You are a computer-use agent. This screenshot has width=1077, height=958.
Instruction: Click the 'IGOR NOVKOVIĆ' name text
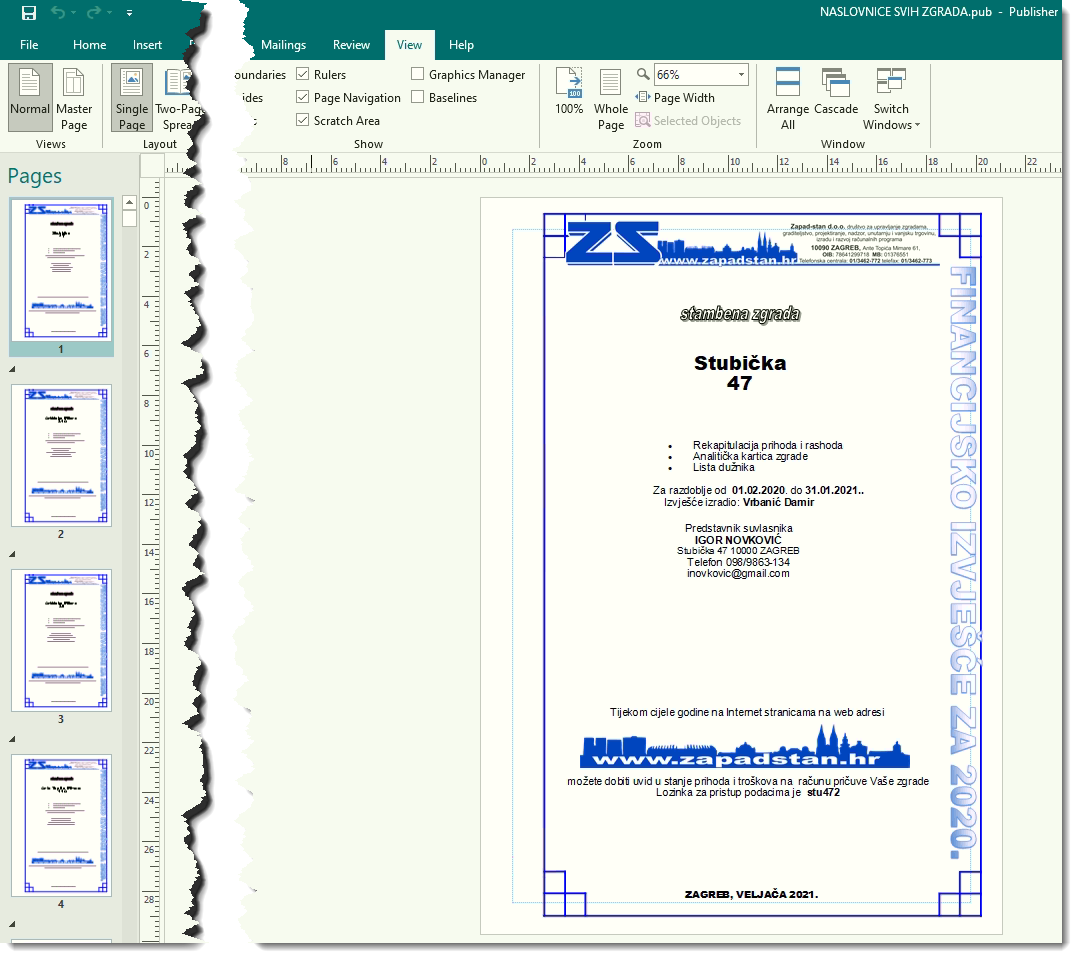(738, 540)
